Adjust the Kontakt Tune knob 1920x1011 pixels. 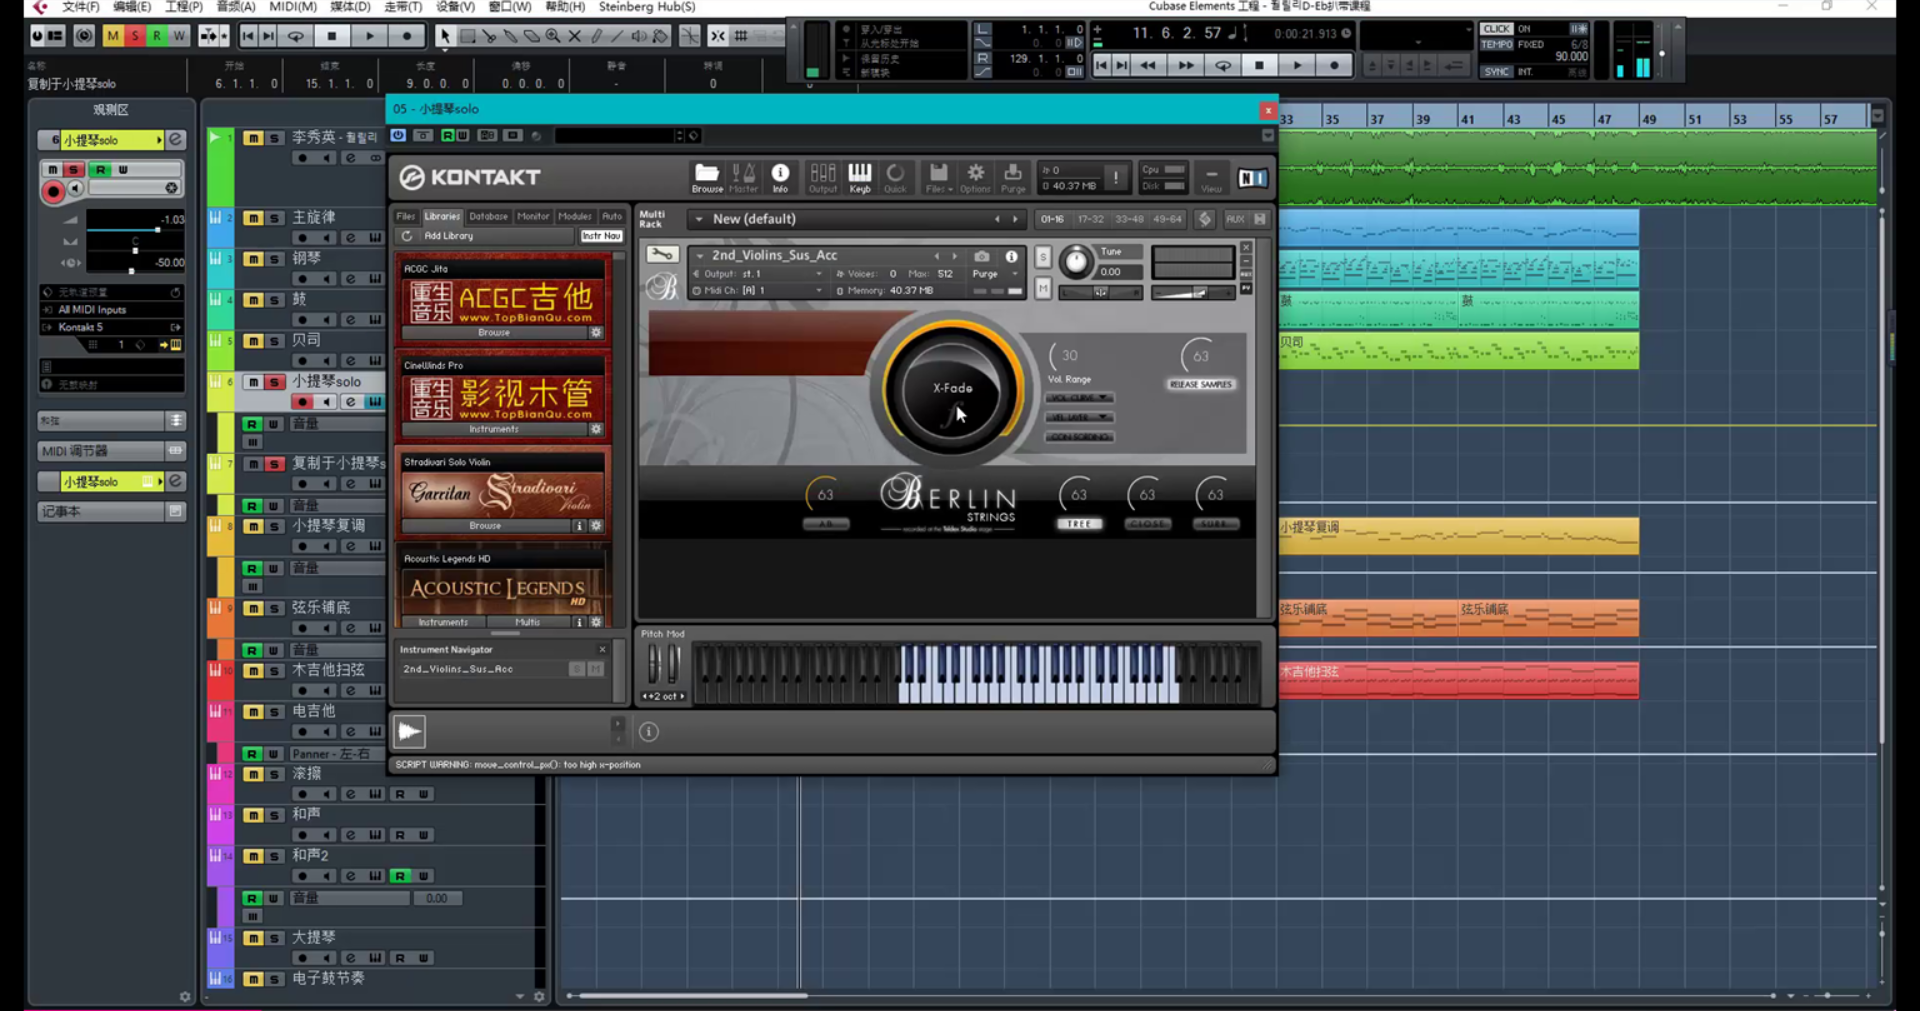(x=1076, y=263)
